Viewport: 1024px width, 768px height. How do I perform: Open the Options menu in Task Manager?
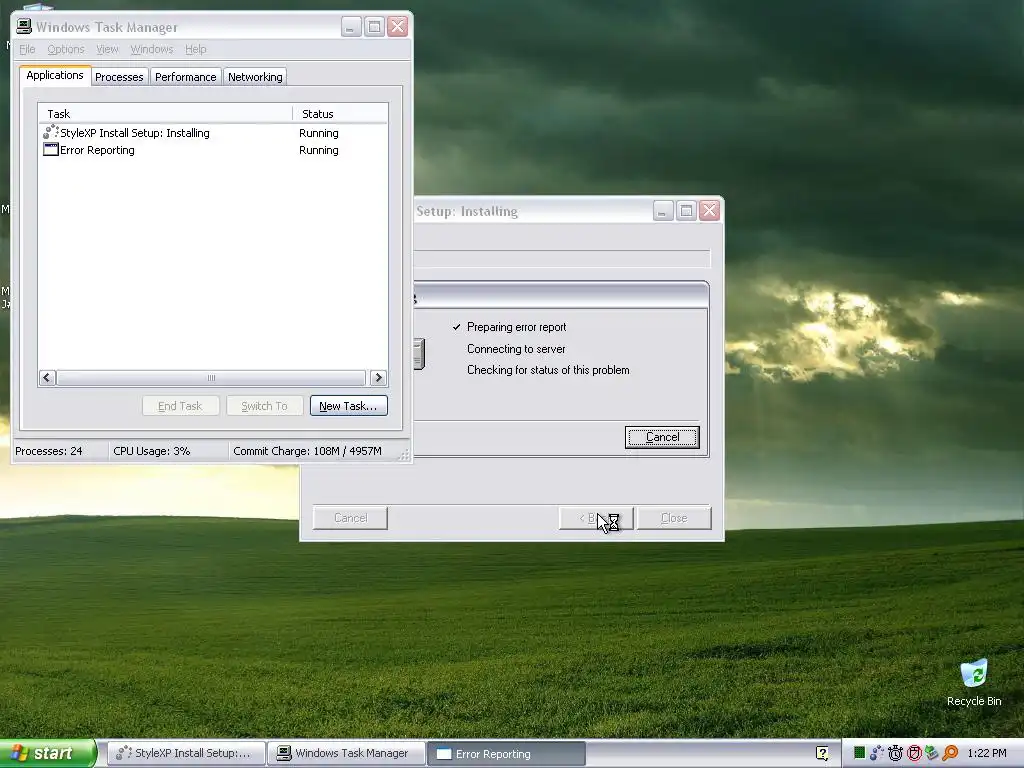click(65, 49)
